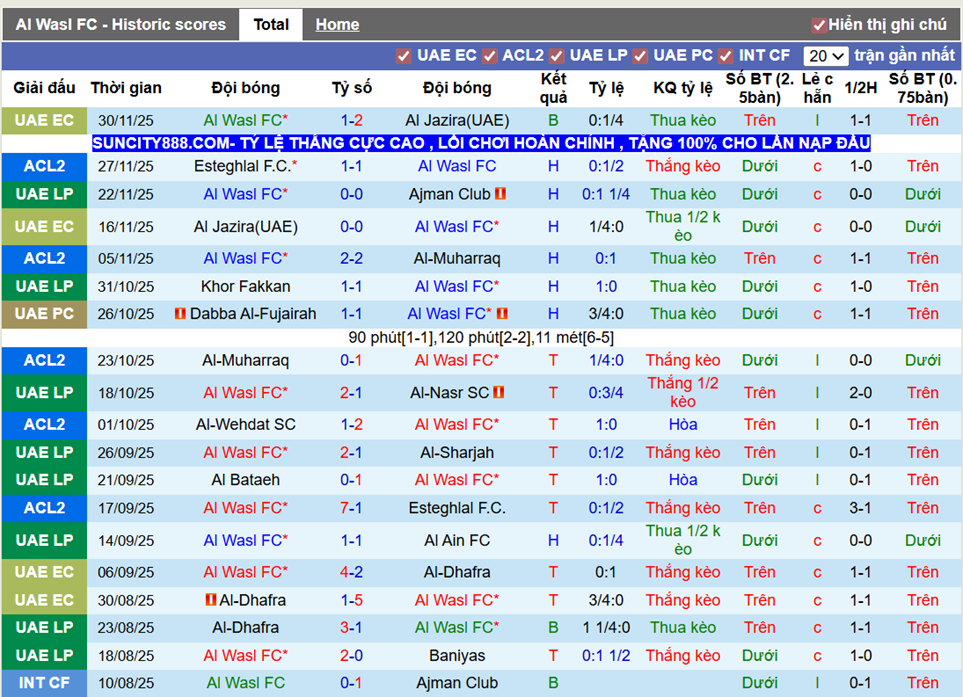This screenshot has height=697, width=963.
Task: Click Thắng 1/2 kèo result for Al-Nasr SC match
Action: 683,392
